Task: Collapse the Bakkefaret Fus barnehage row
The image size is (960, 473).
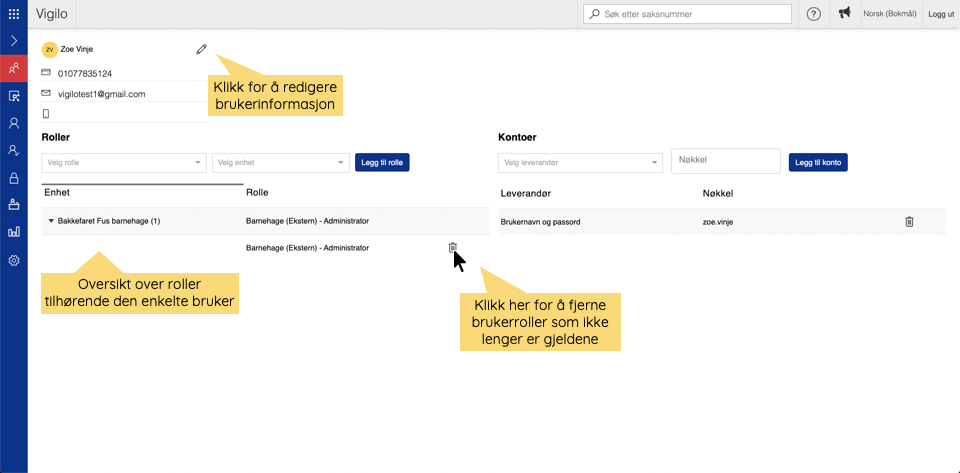Action: 51,221
